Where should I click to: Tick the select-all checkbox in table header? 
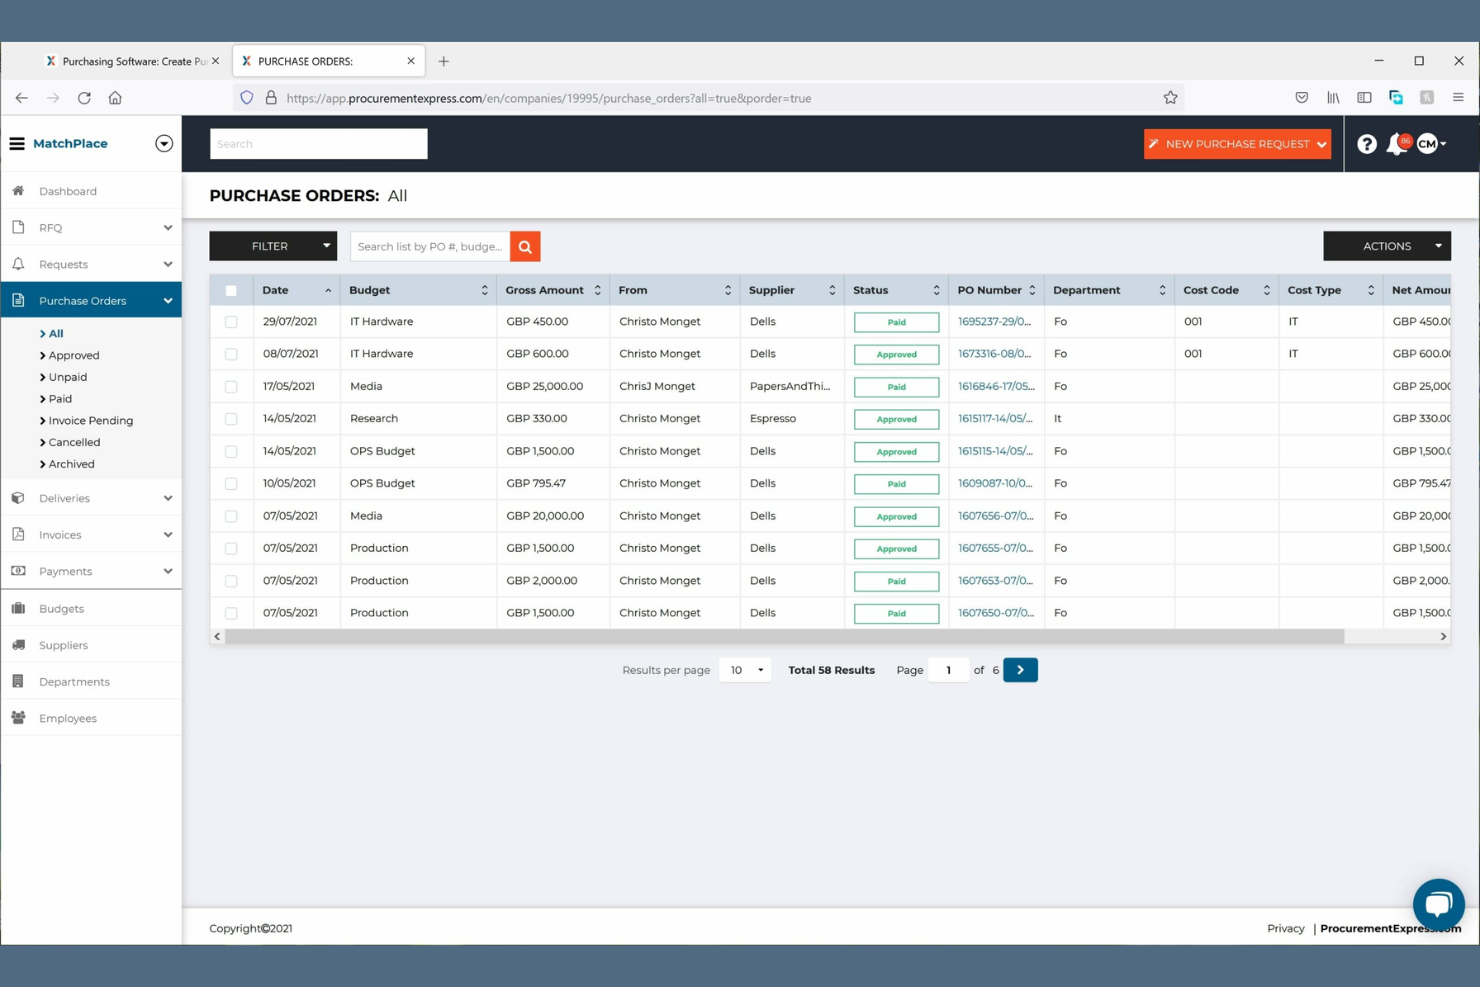coord(231,290)
